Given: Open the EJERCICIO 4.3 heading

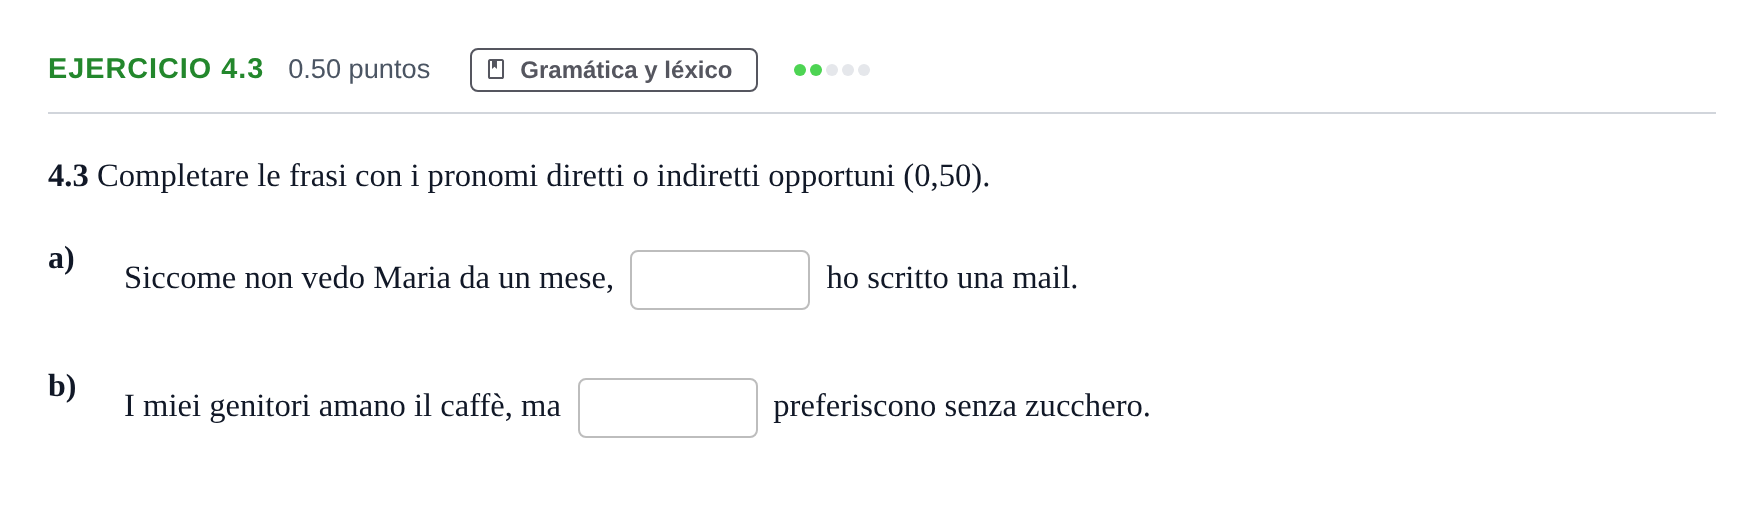Looking at the screenshot, I should pyautogui.click(x=156, y=69).
